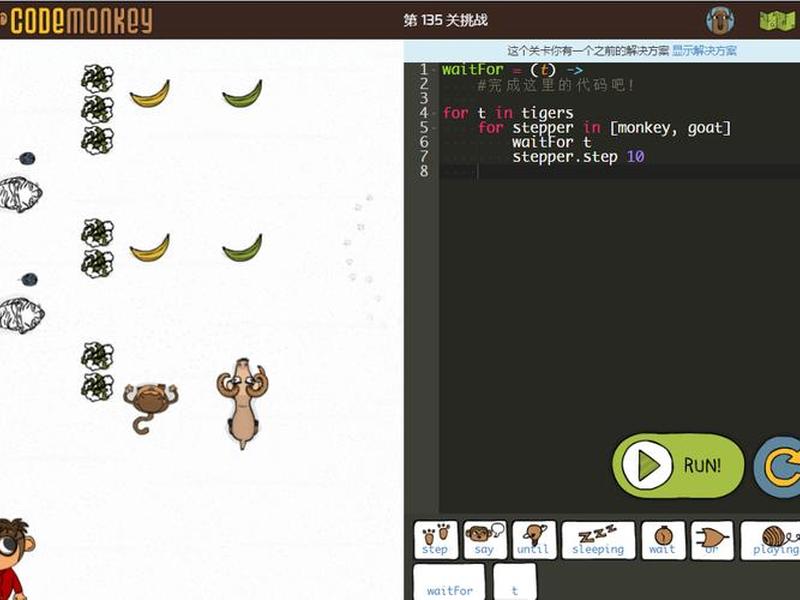The image size is (800, 600).
Task: Click 'goat' in code line 5
Action: pos(705,128)
